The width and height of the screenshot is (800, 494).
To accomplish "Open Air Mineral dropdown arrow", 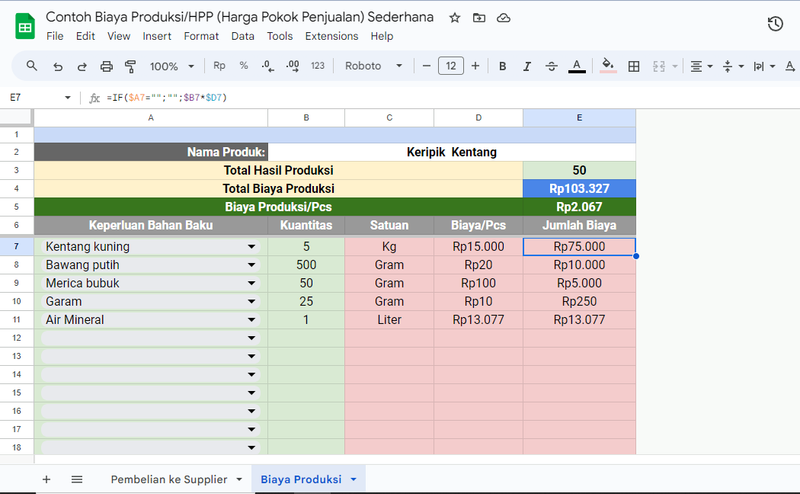I will pyautogui.click(x=252, y=320).
